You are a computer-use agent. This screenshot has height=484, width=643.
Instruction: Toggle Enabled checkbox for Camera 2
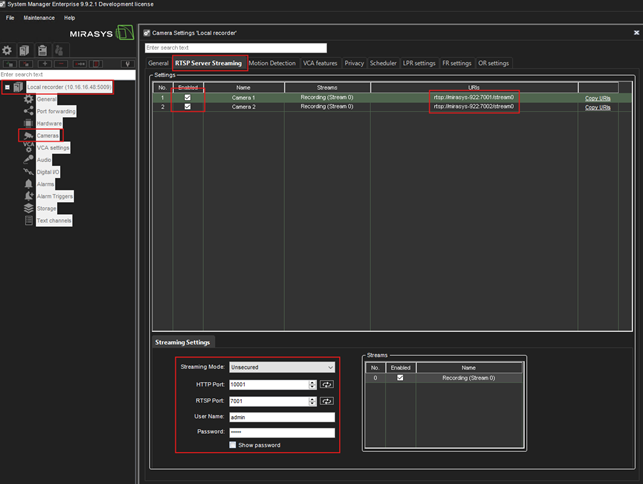(x=187, y=106)
